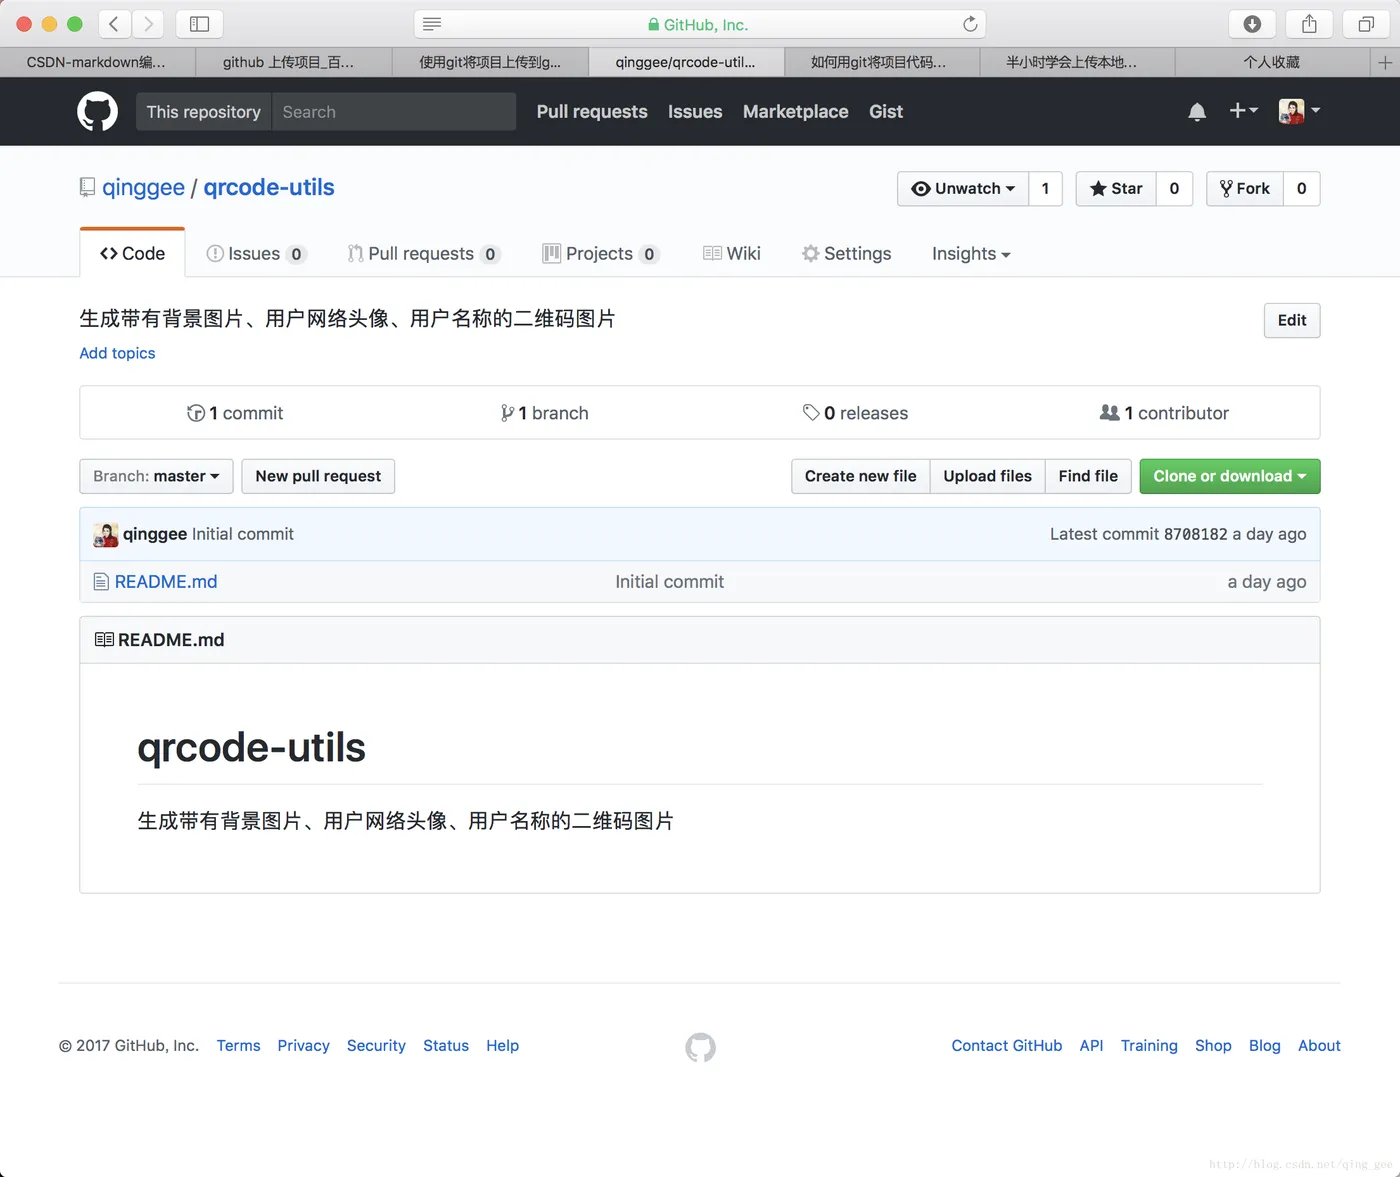
Task: Open the notifications bell icon
Action: (1197, 112)
